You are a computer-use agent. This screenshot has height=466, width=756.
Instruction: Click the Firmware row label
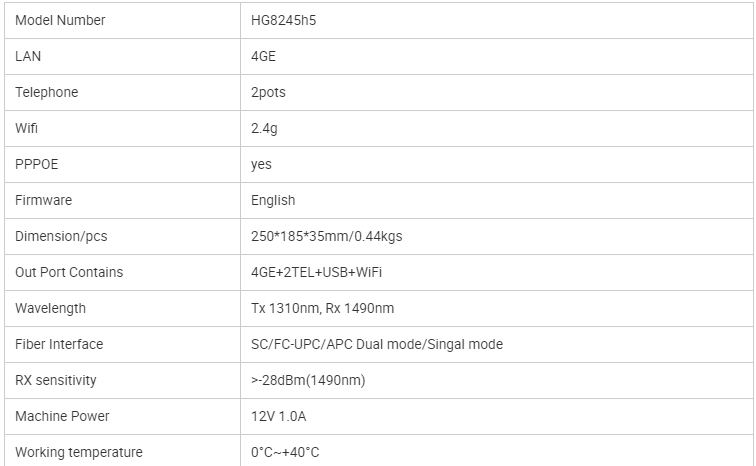[x=43, y=200]
